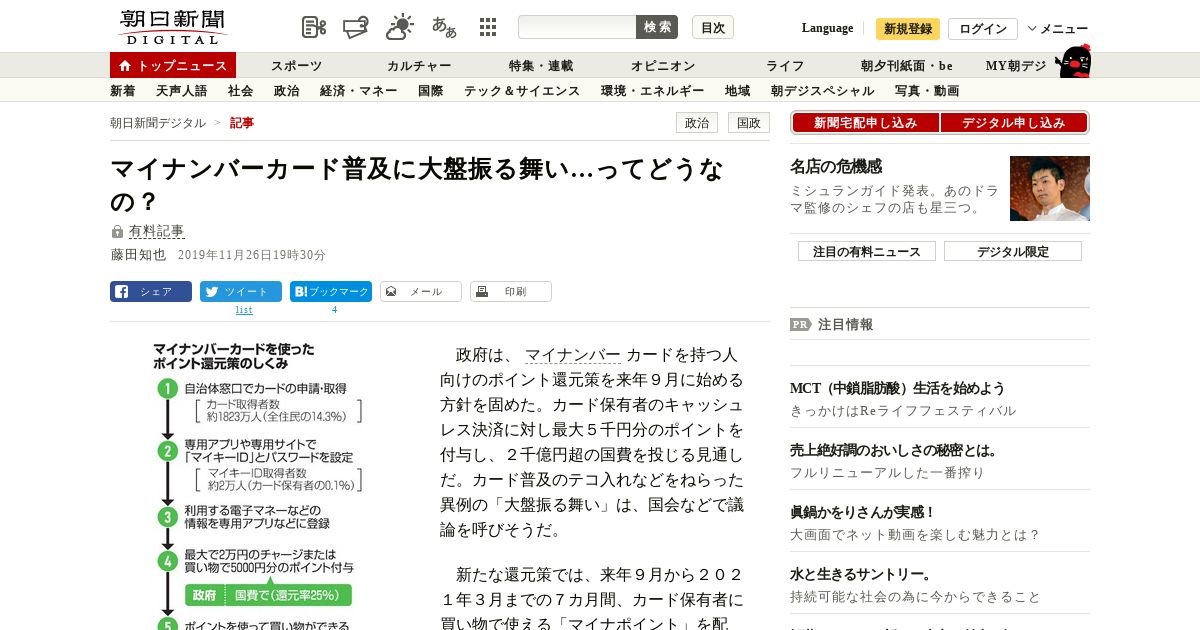Image resolution: width=1200 pixels, height=630 pixels.
Task: Open the オピニオン tab
Action: click(663, 66)
